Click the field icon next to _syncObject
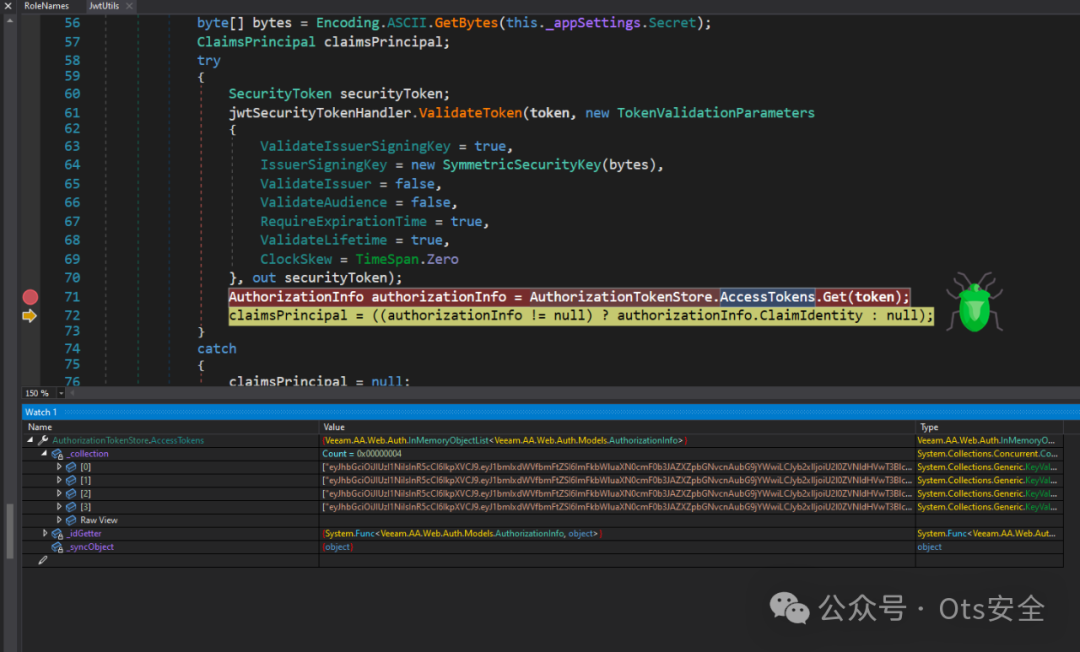The image size is (1080, 652). (57, 547)
